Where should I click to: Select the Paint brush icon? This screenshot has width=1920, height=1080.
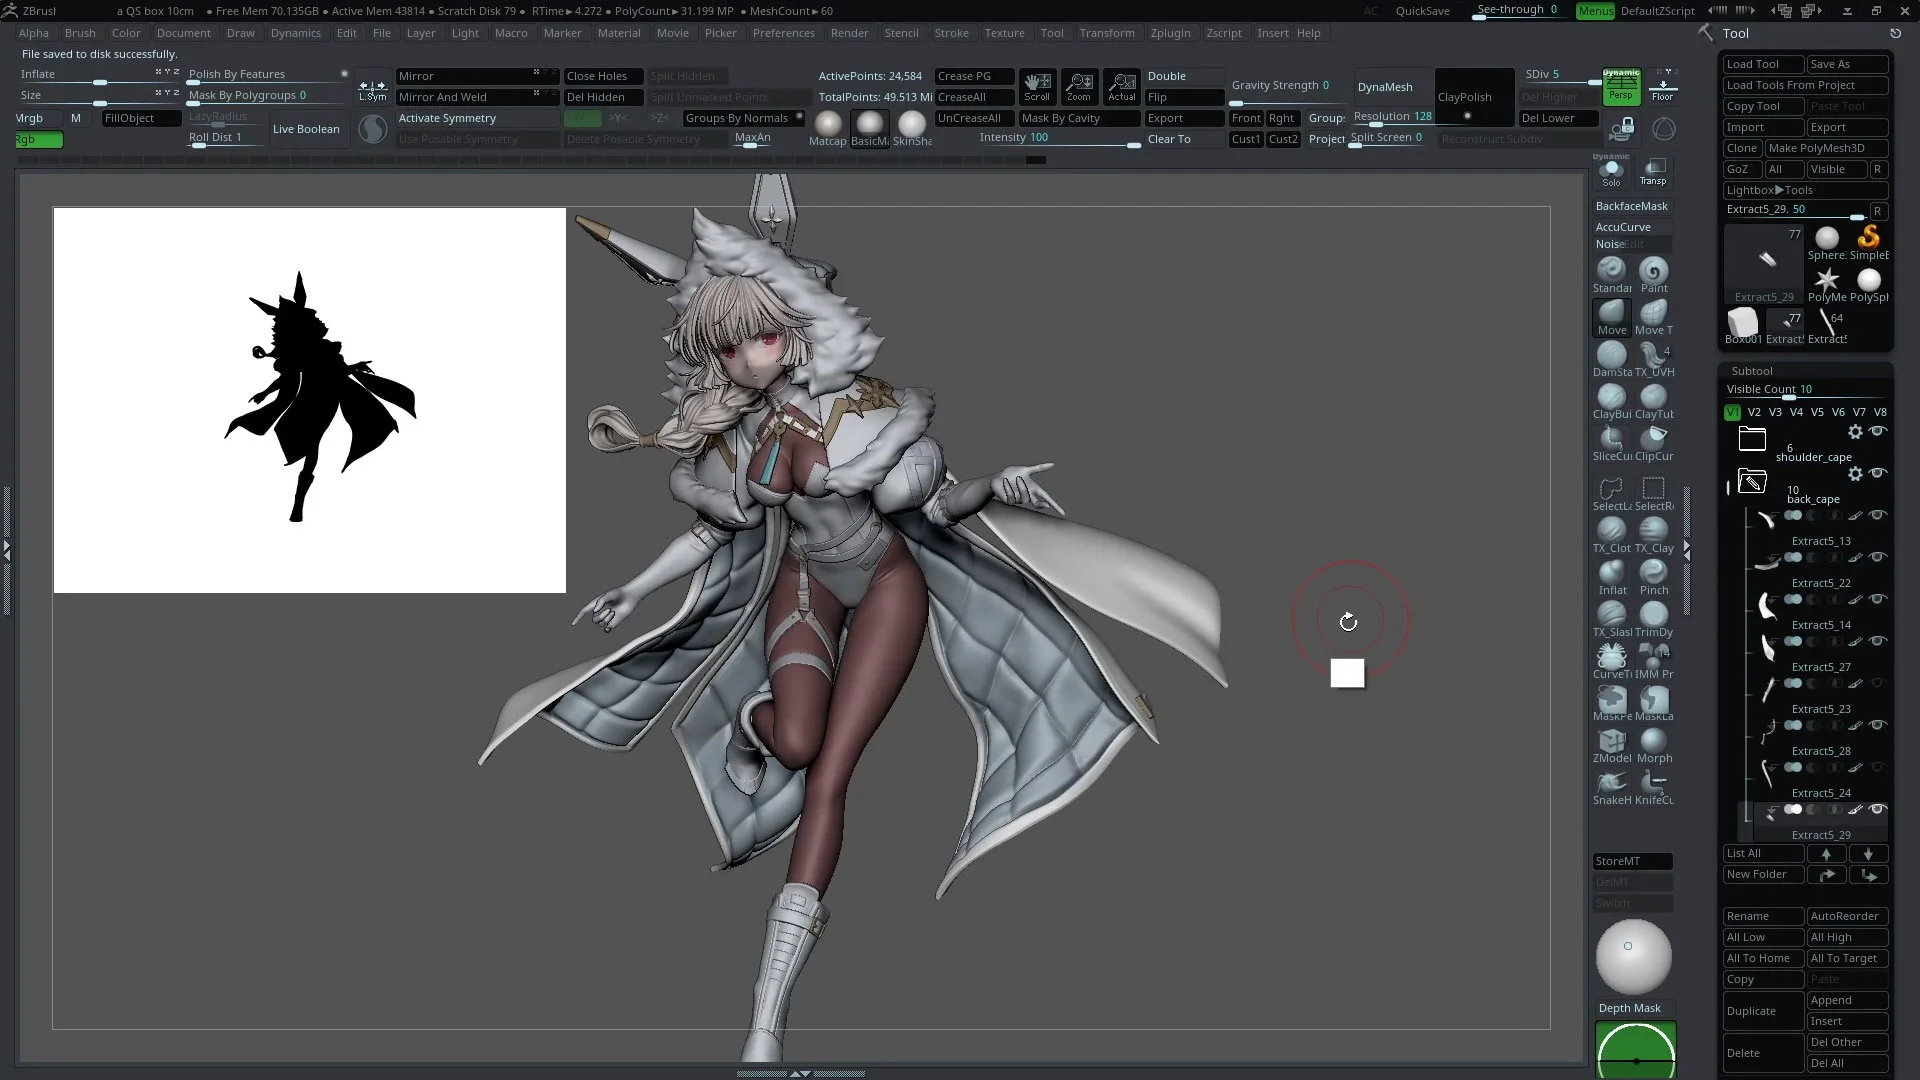[x=1653, y=275]
